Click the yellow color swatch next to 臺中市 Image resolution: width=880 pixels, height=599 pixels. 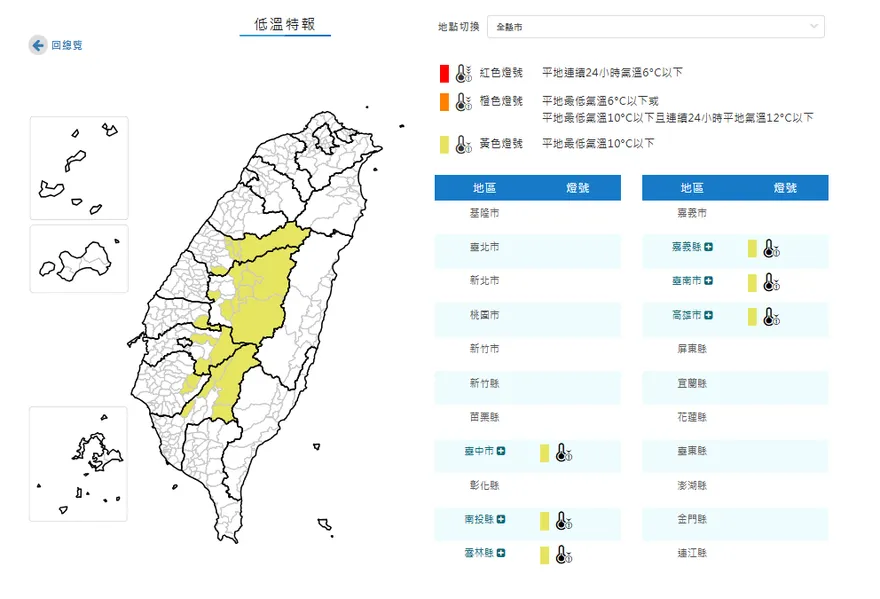point(543,453)
